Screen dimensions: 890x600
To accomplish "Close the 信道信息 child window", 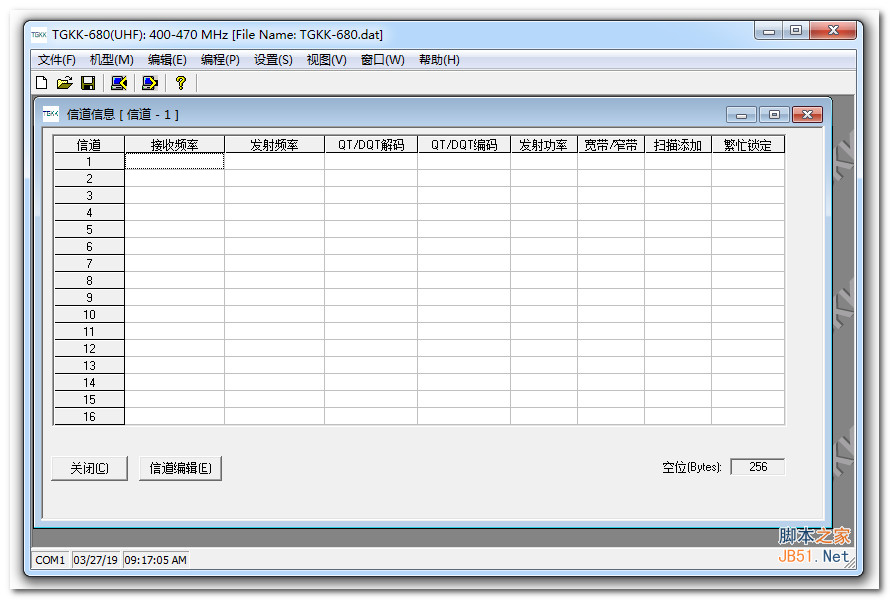I will 807,115.
